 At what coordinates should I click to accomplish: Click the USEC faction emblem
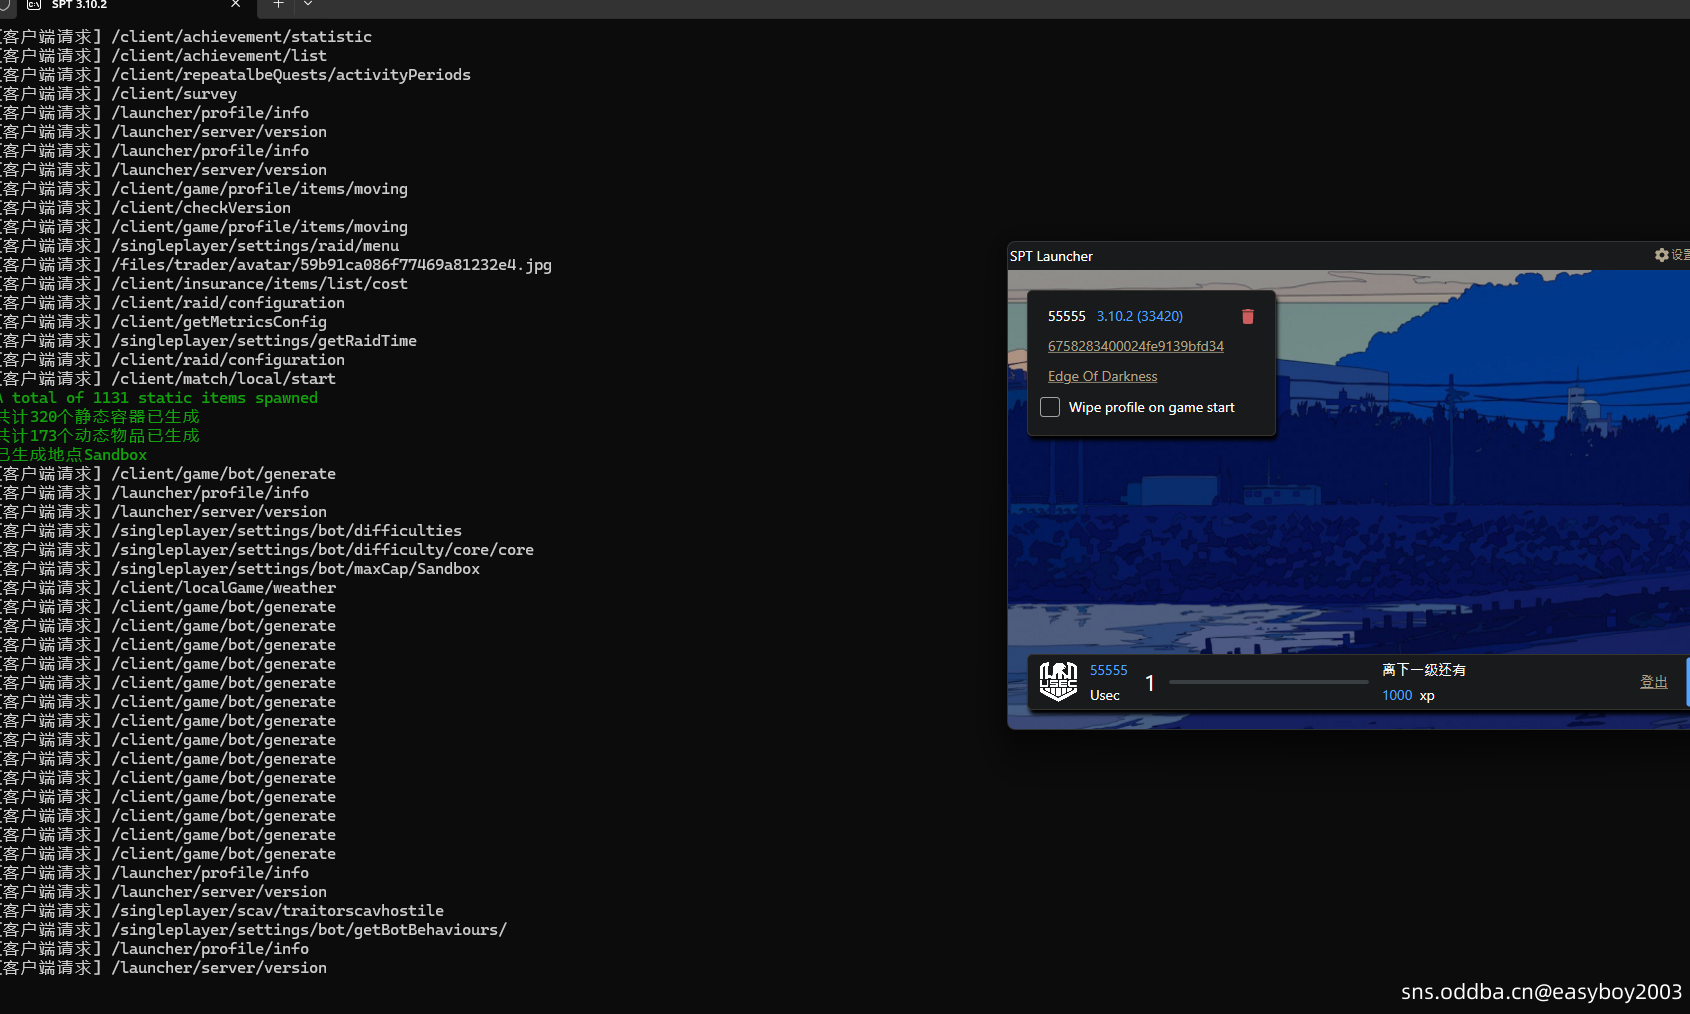[x=1058, y=681]
